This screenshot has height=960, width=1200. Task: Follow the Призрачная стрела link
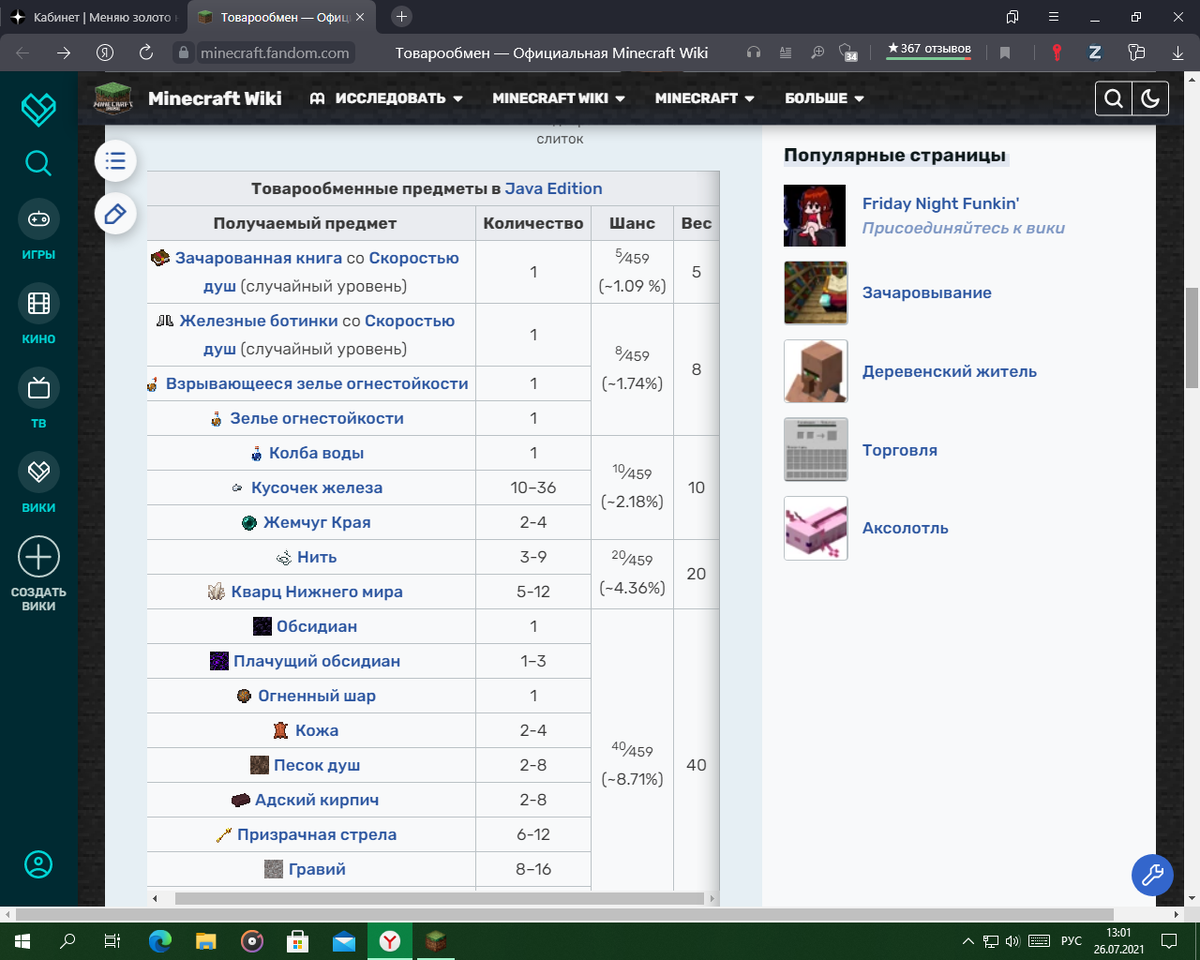[317, 834]
